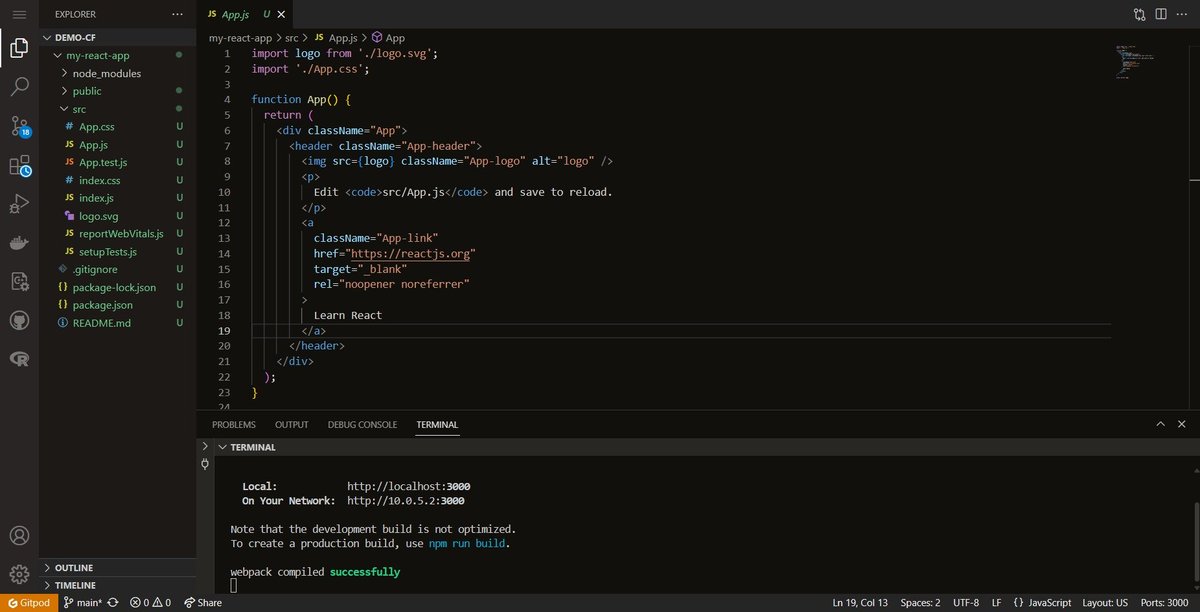Click Ports: 3000 in status bar
The width and height of the screenshot is (1200, 612).
1166,603
